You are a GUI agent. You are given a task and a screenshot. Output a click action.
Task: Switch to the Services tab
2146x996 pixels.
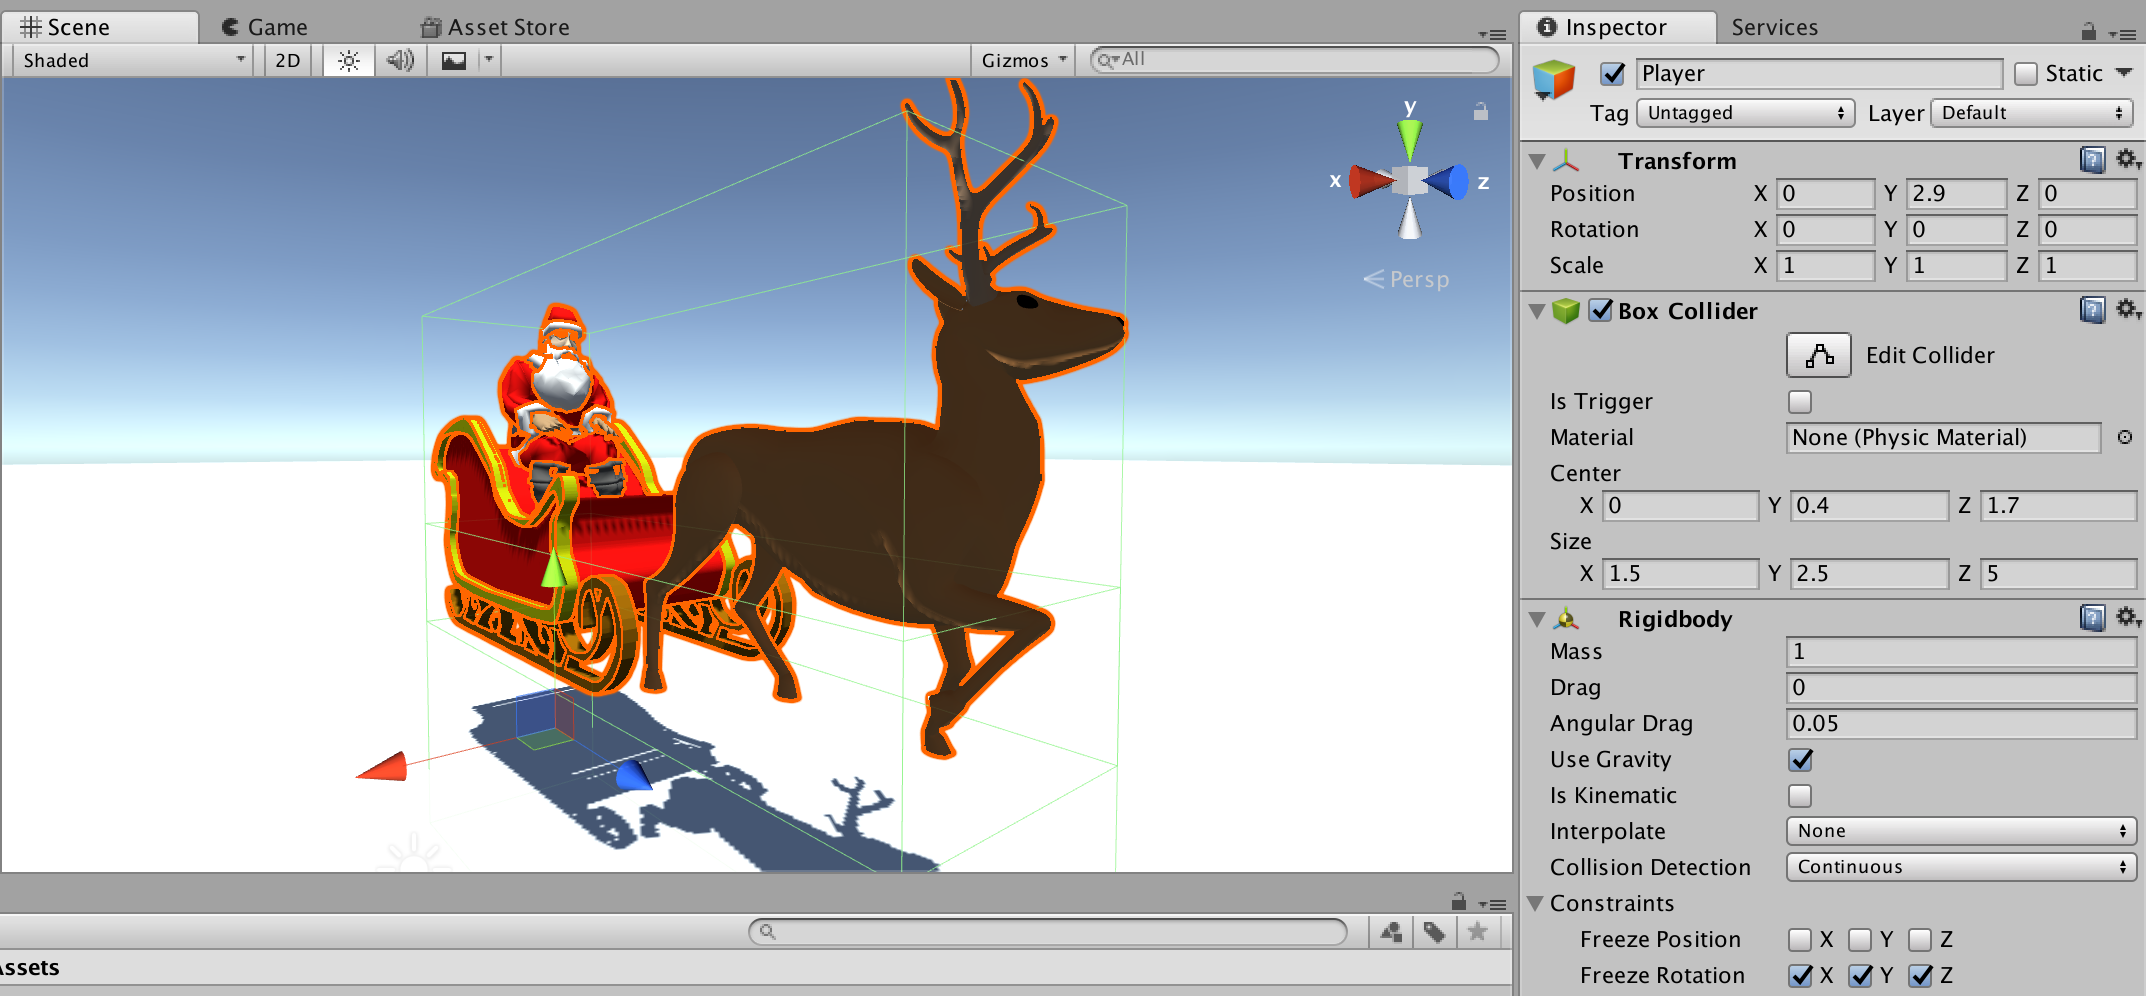click(x=1775, y=27)
